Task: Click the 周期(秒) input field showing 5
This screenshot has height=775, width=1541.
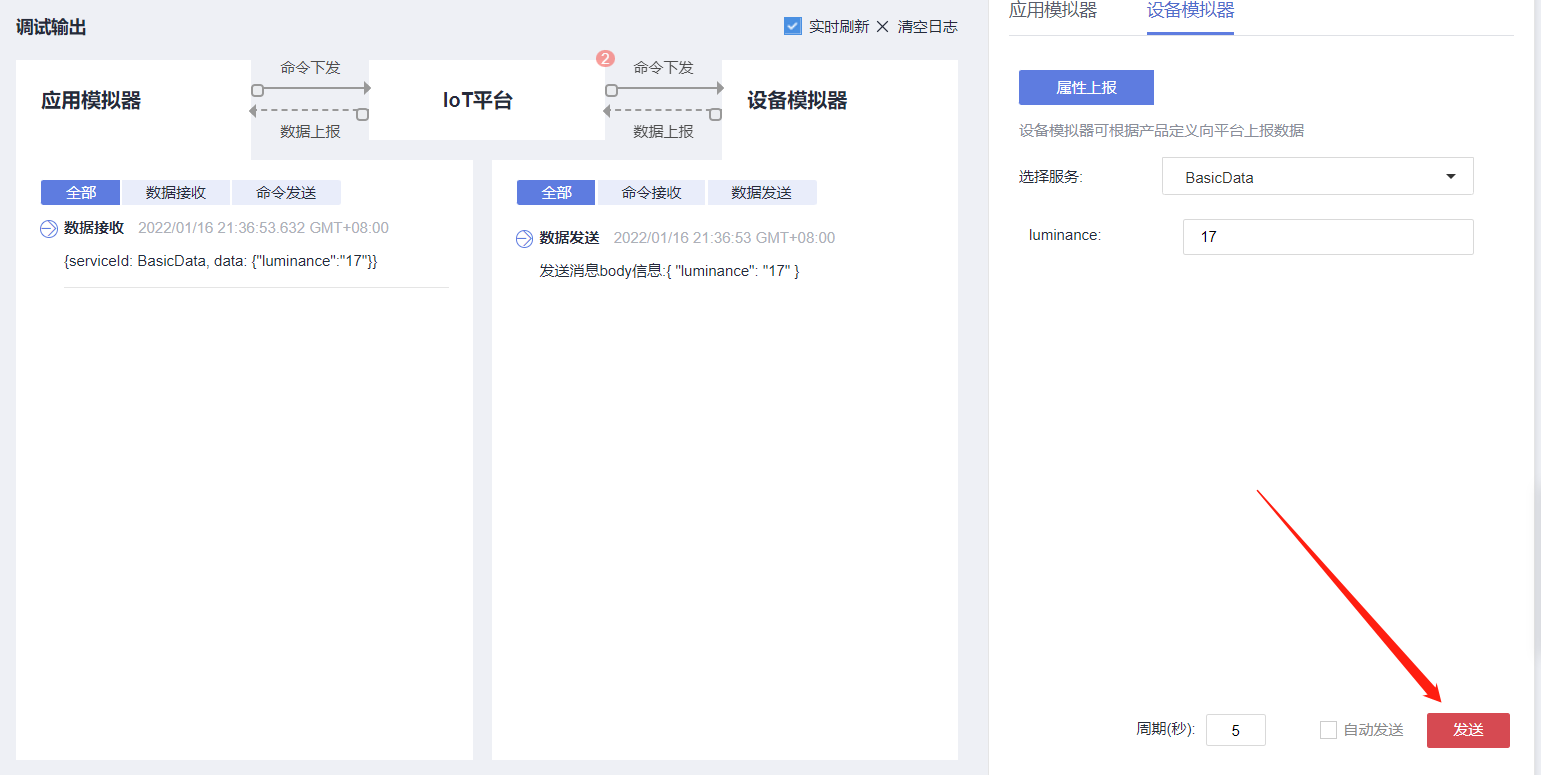Action: pos(1236,730)
